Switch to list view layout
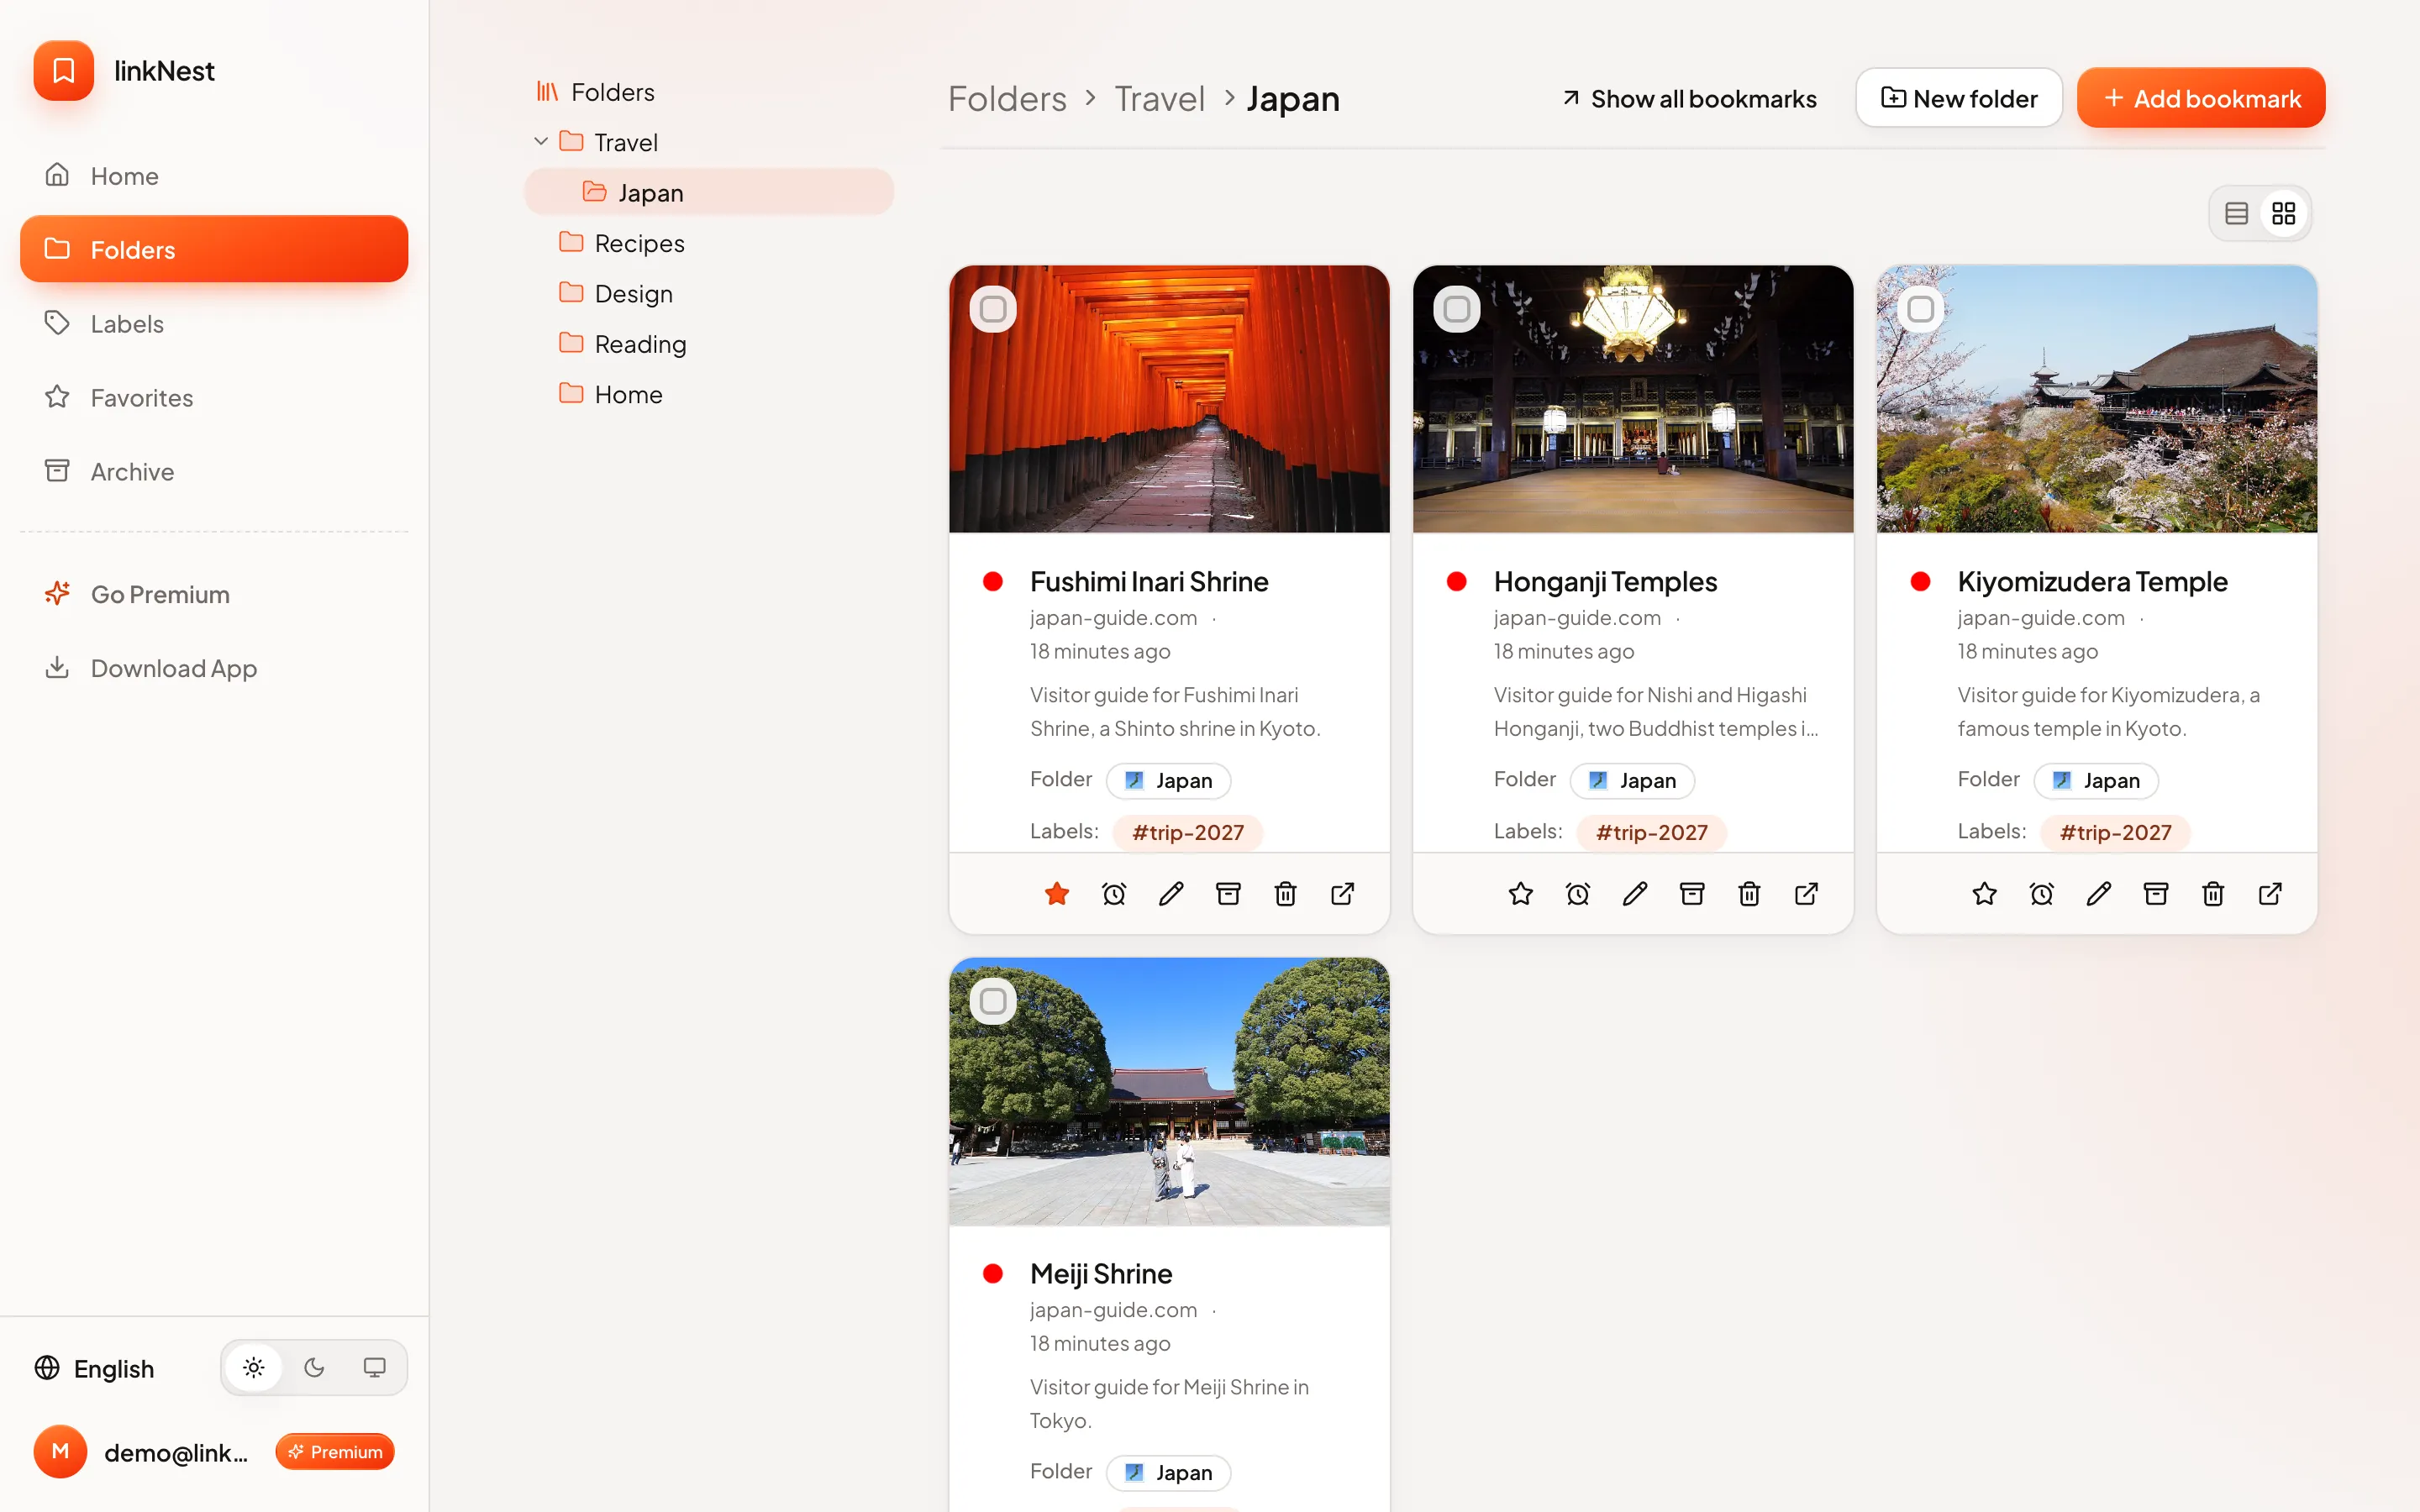 click(x=2237, y=213)
